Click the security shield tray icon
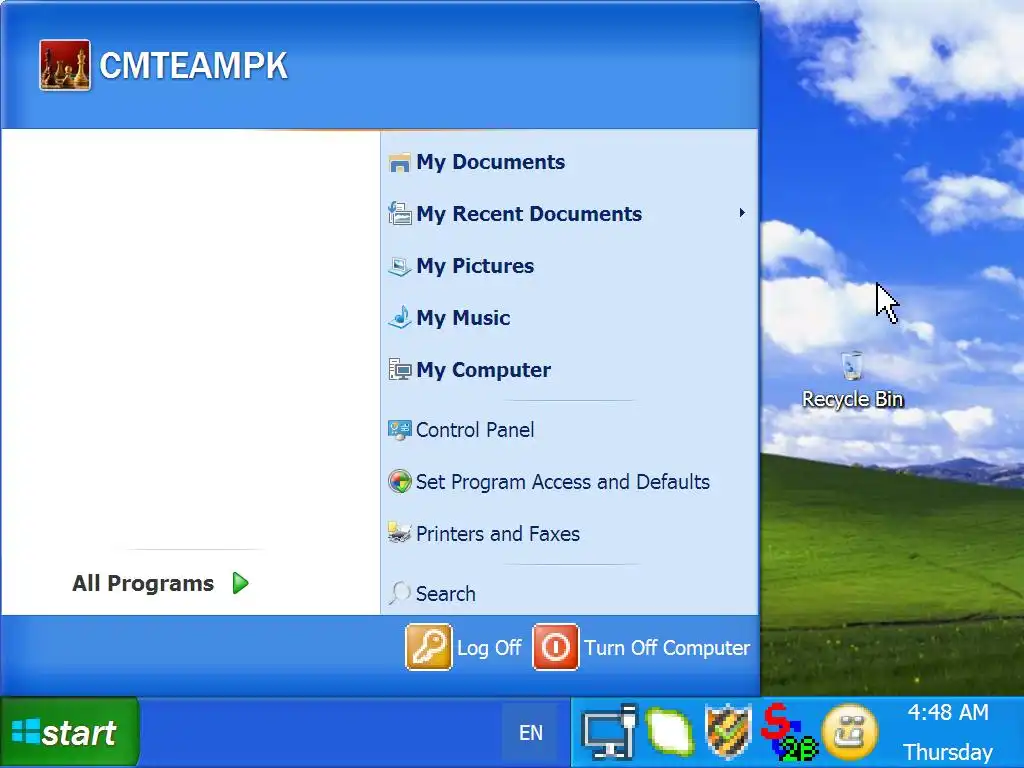The height and width of the screenshot is (768, 1024). click(728, 732)
